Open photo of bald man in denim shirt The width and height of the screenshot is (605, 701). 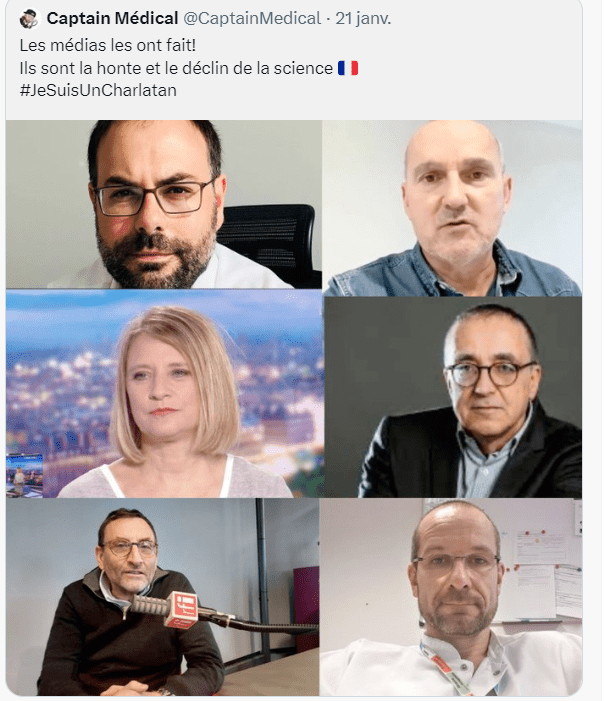tap(453, 208)
